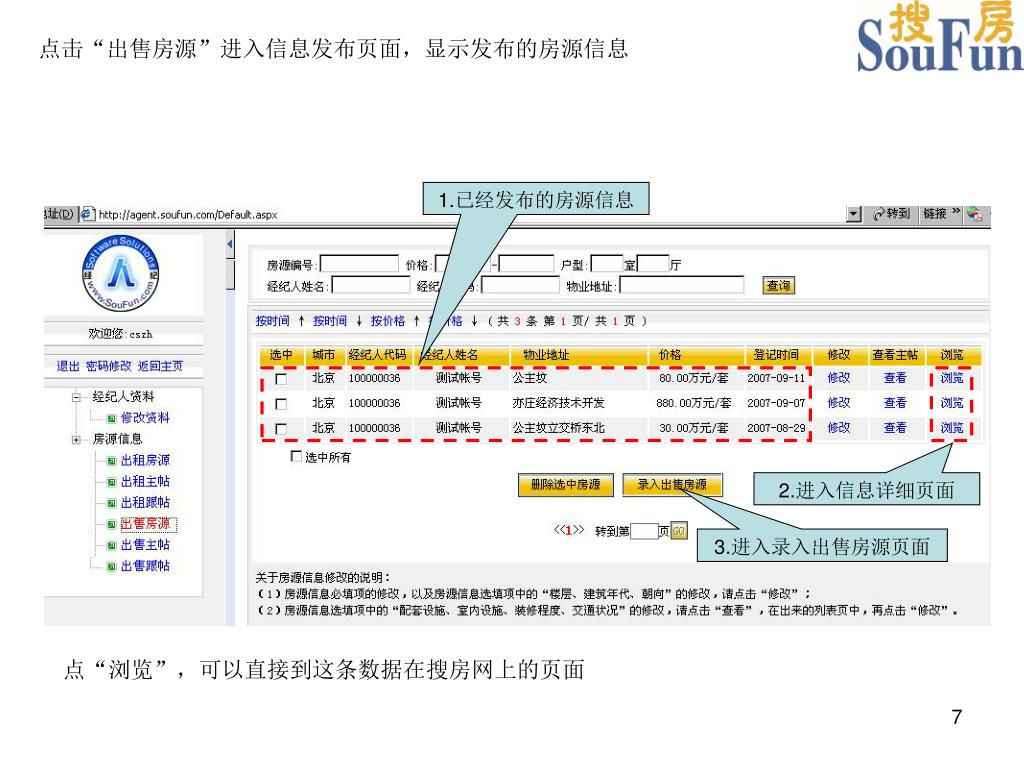Click 修改 for the 2007-09-07 listing
The height and width of the screenshot is (768, 1024).
click(839, 403)
